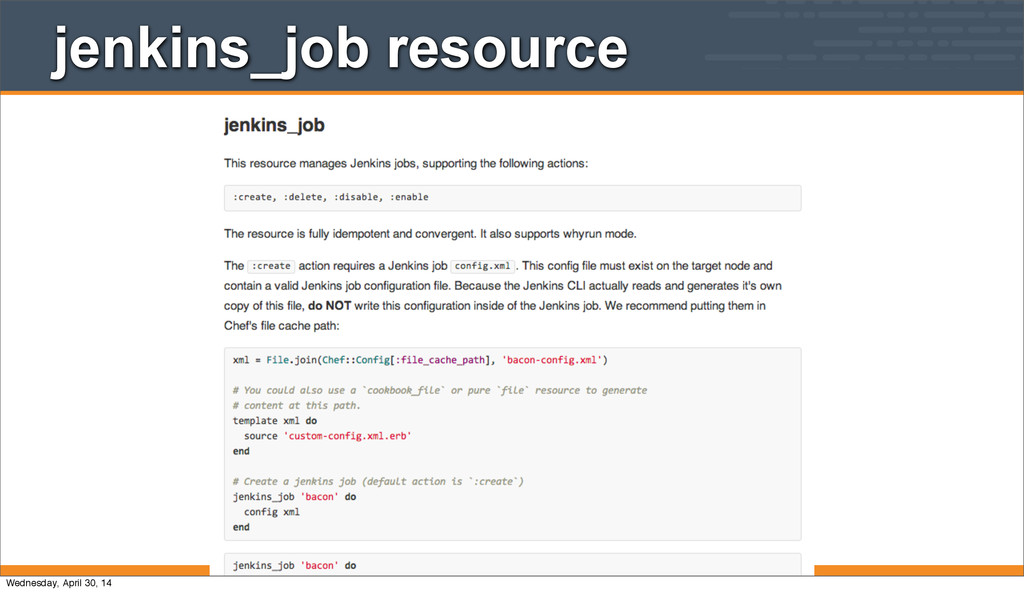Viewport: 1024px width, 592px height.
Task: Click the bold "jenkins_job" section heading
Action: (x=273, y=126)
